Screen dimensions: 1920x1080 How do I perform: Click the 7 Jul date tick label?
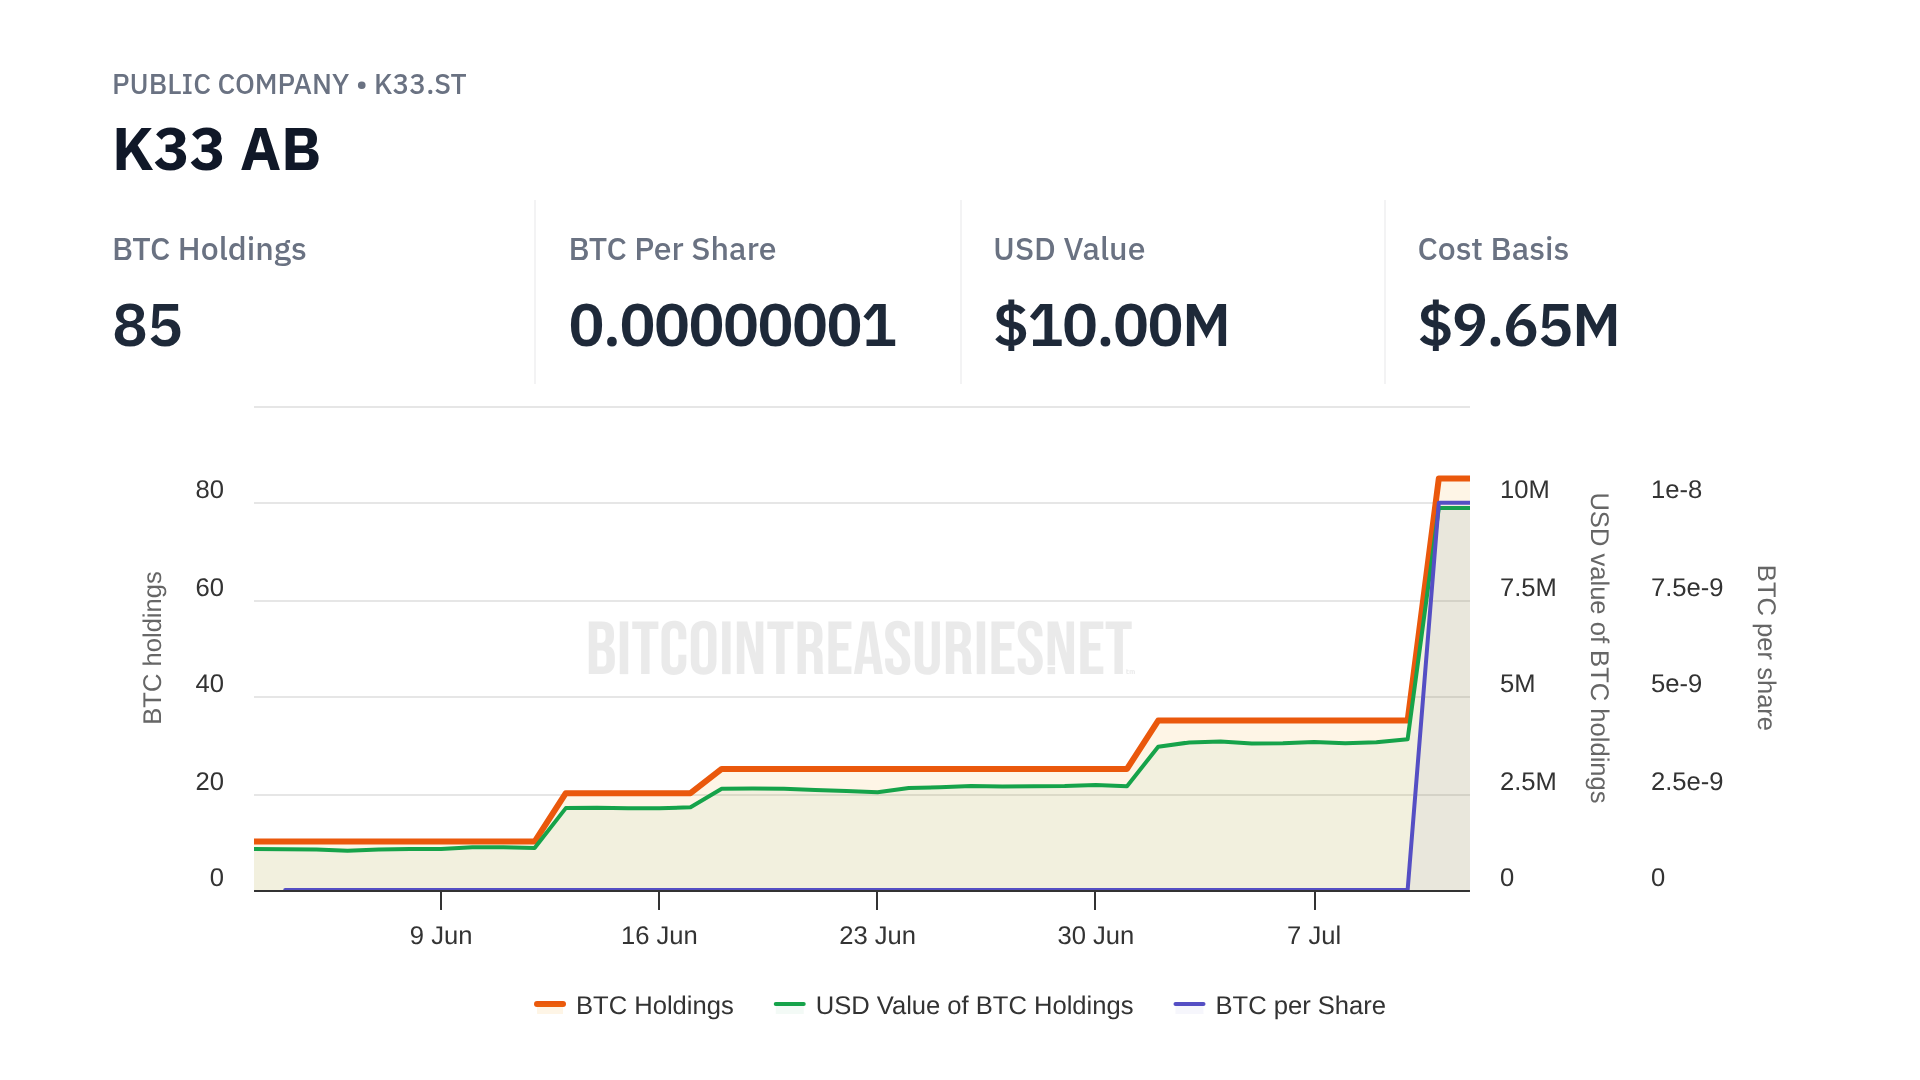(1314, 936)
